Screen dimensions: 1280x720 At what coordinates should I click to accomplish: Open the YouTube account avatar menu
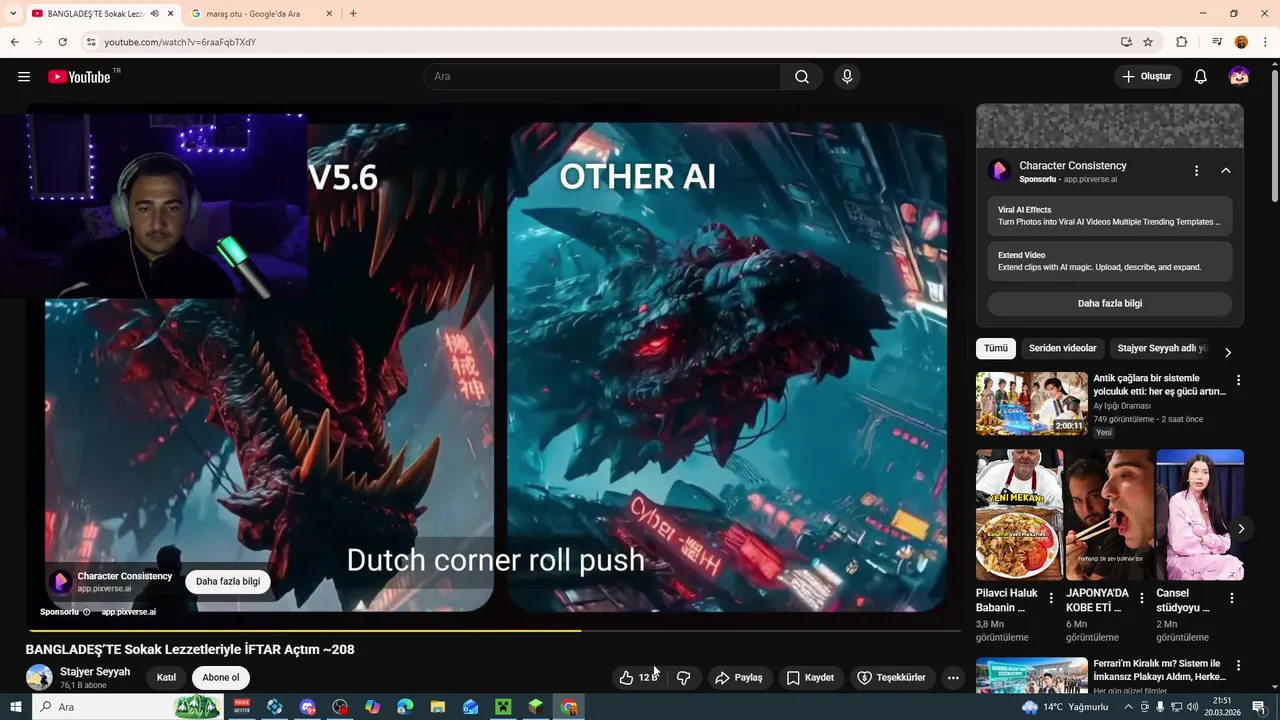(1239, 77)
